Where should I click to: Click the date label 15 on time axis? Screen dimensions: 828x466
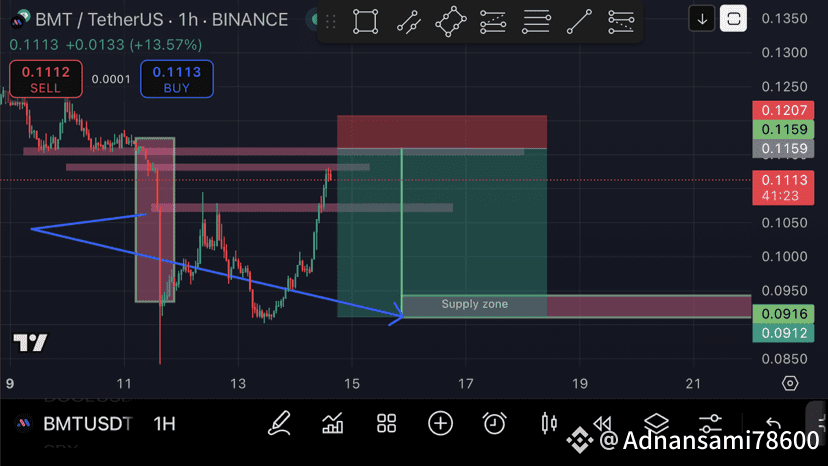click(352, 384)
